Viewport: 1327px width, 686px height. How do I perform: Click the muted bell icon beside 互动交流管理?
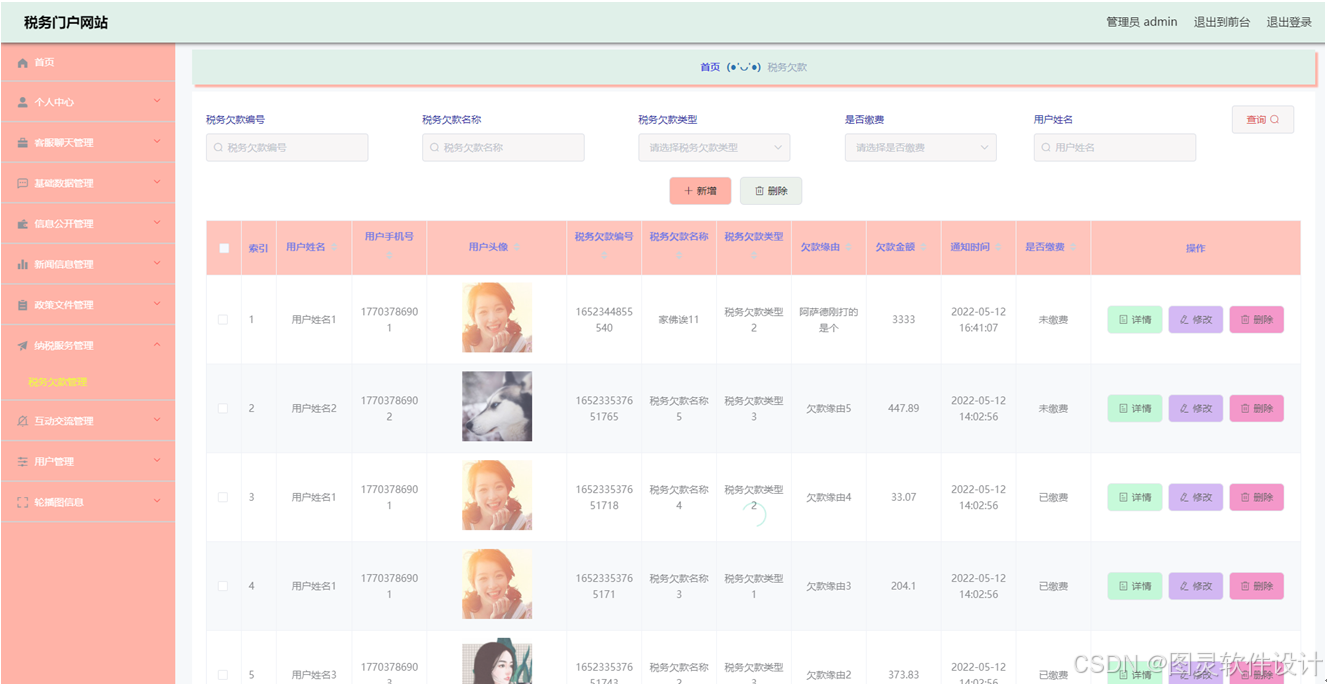pyautogui.click(x=23, y=421)
